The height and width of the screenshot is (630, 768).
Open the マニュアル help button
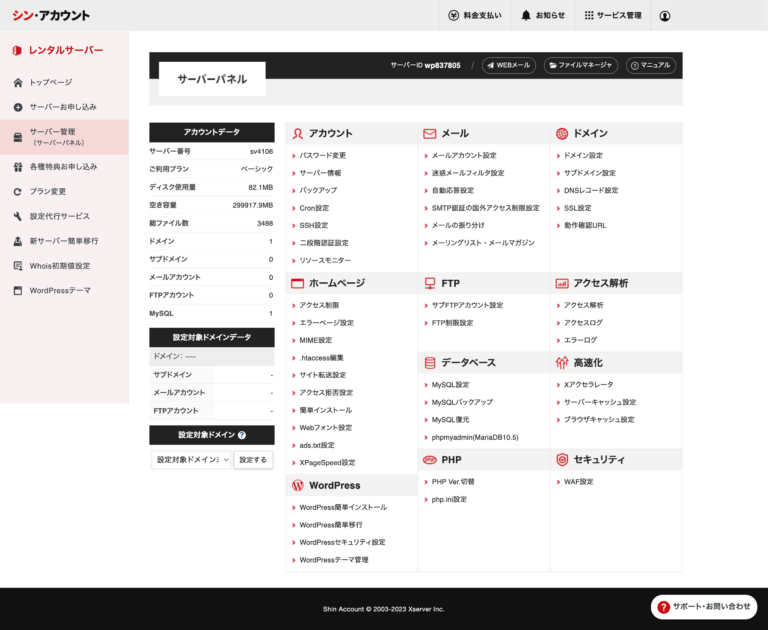point(650,65)
